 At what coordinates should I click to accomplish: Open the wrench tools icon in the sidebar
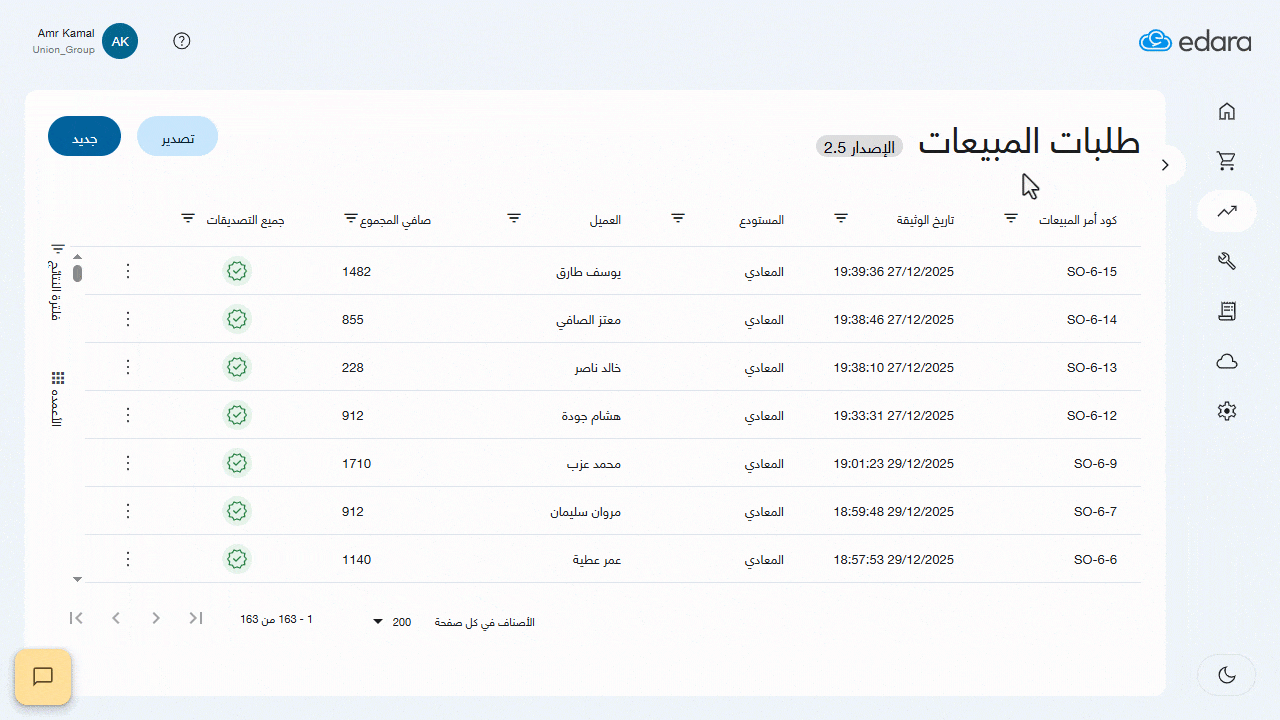[1227, 261]
